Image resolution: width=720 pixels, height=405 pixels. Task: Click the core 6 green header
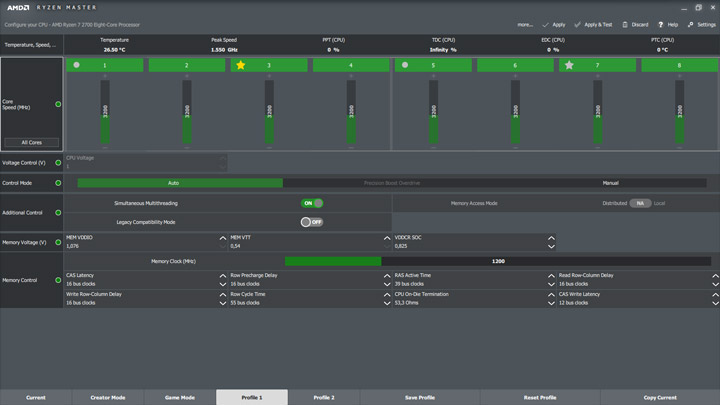click(x=515, y=65)
